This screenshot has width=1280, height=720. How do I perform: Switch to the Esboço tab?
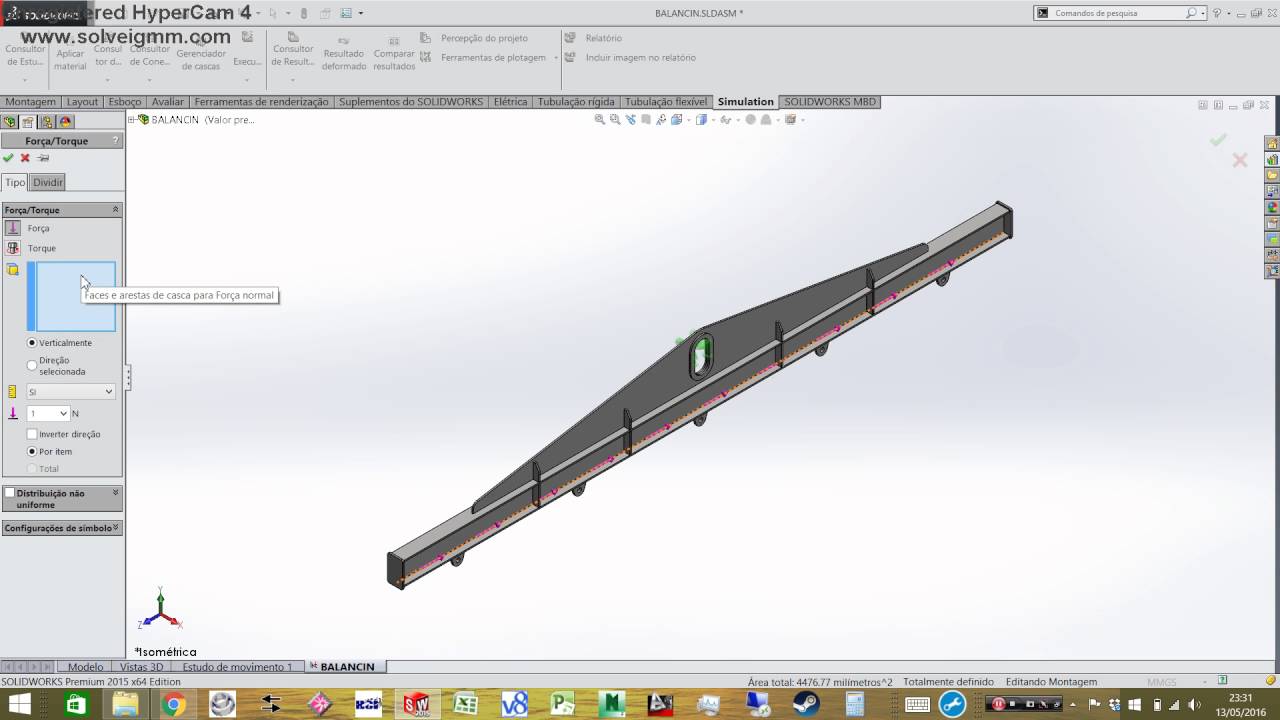(125, 102)
